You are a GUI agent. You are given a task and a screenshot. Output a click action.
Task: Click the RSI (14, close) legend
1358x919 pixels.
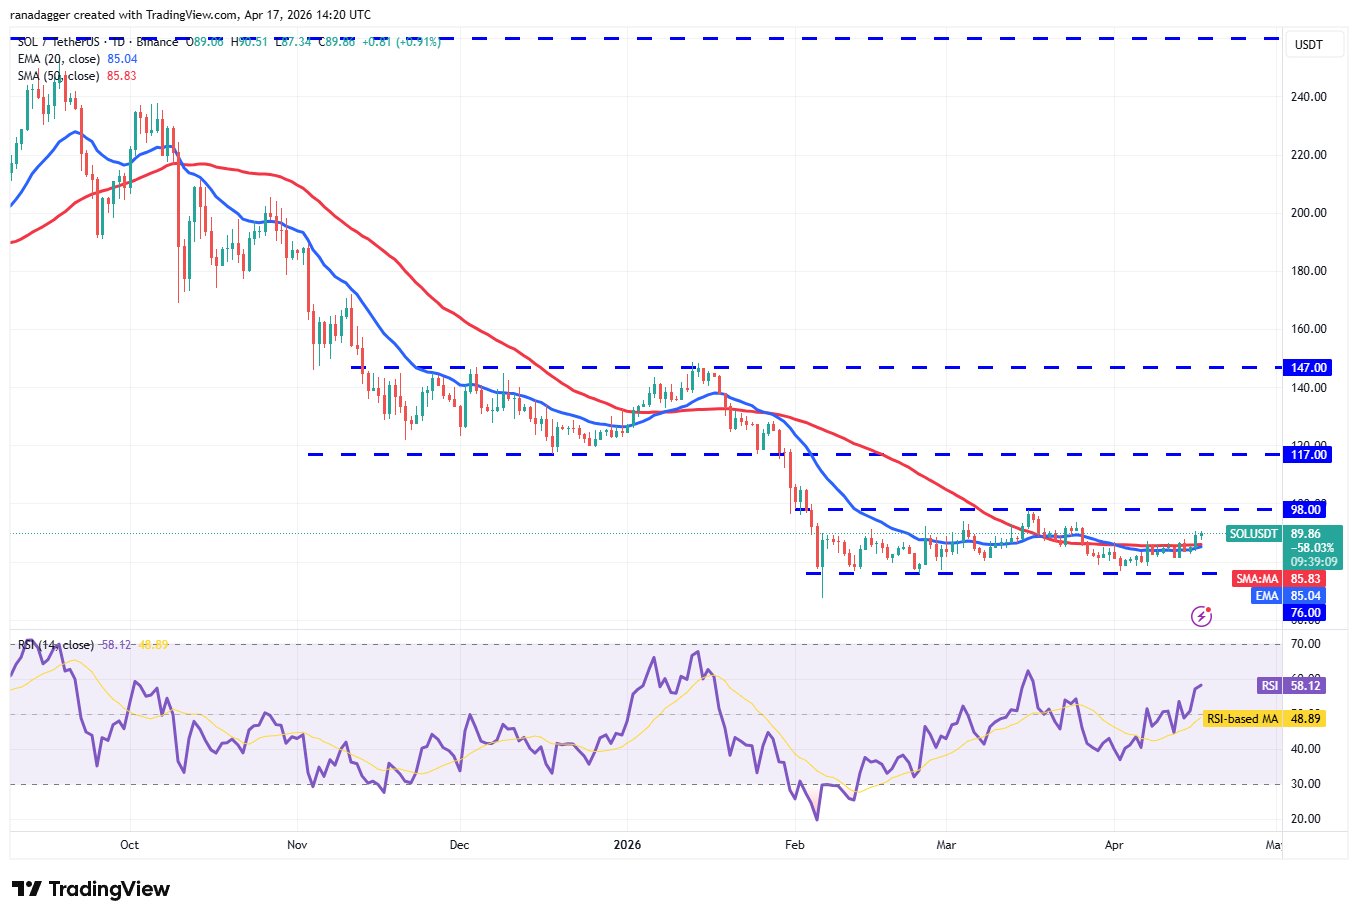56,645
